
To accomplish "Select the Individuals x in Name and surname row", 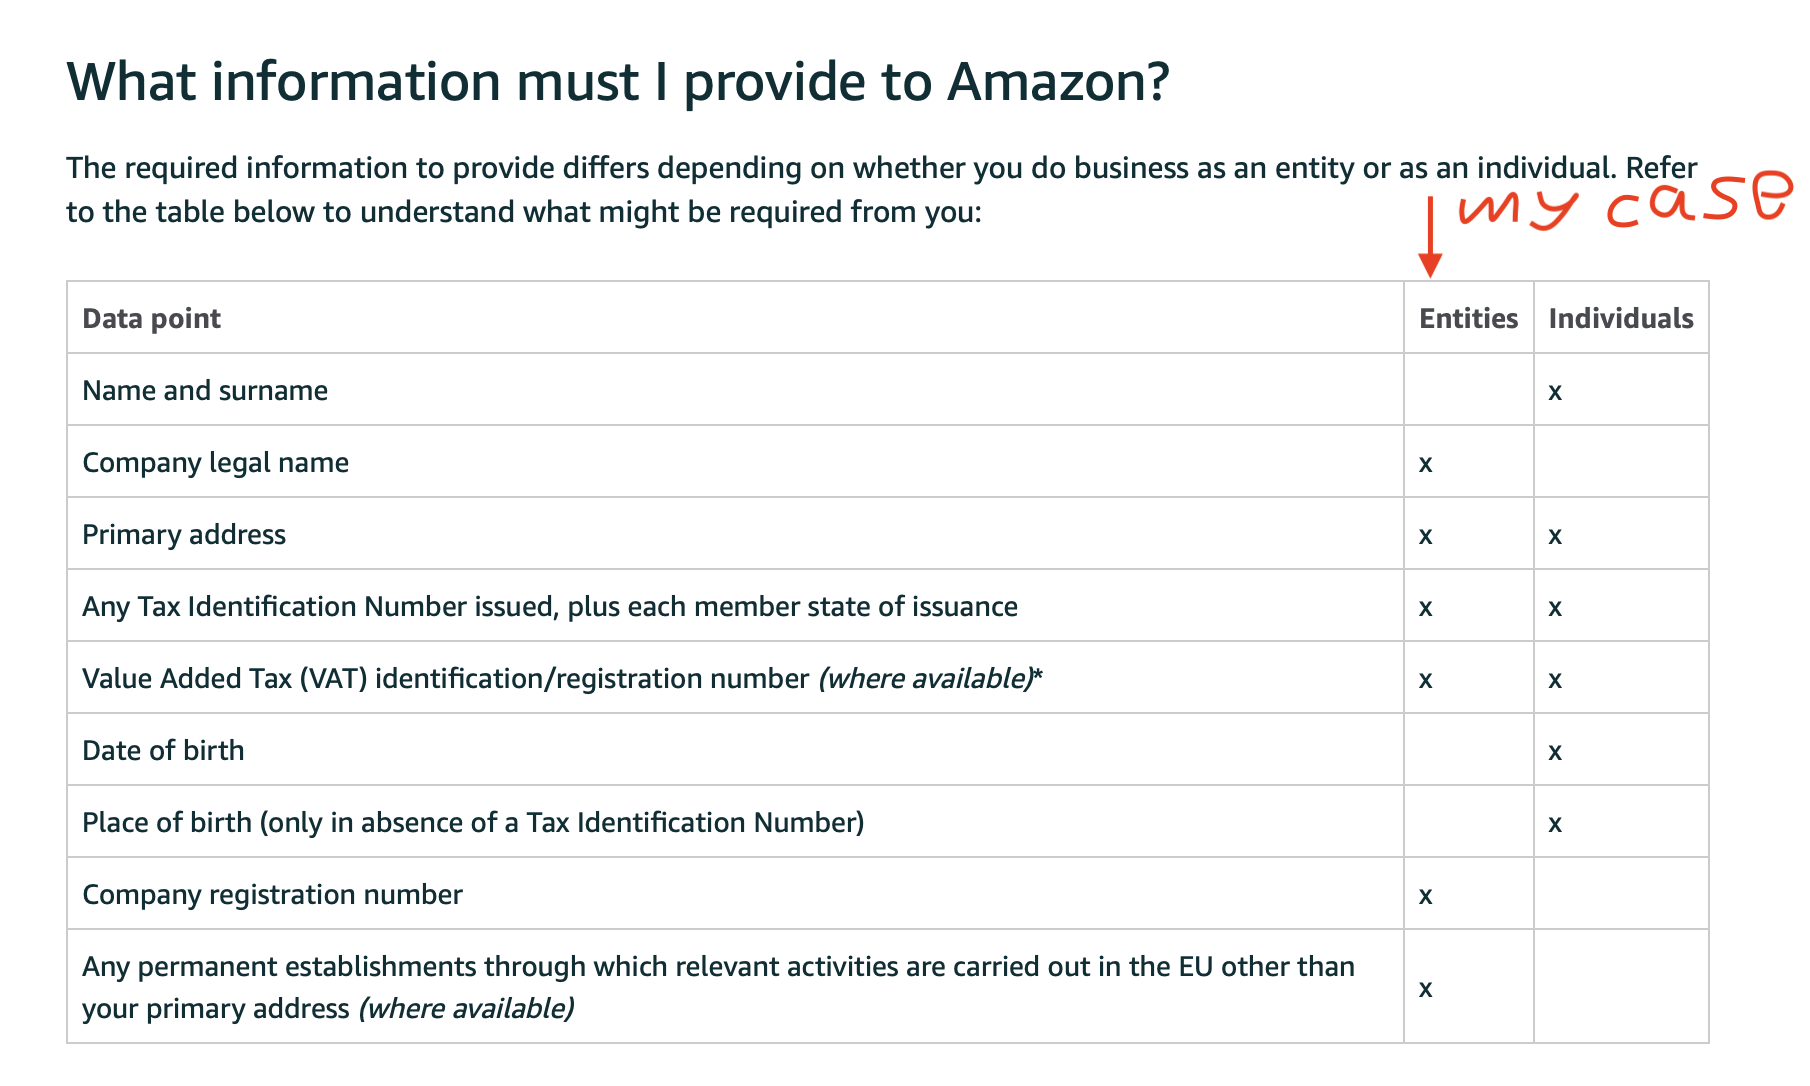I will [x=1554, y=392].
